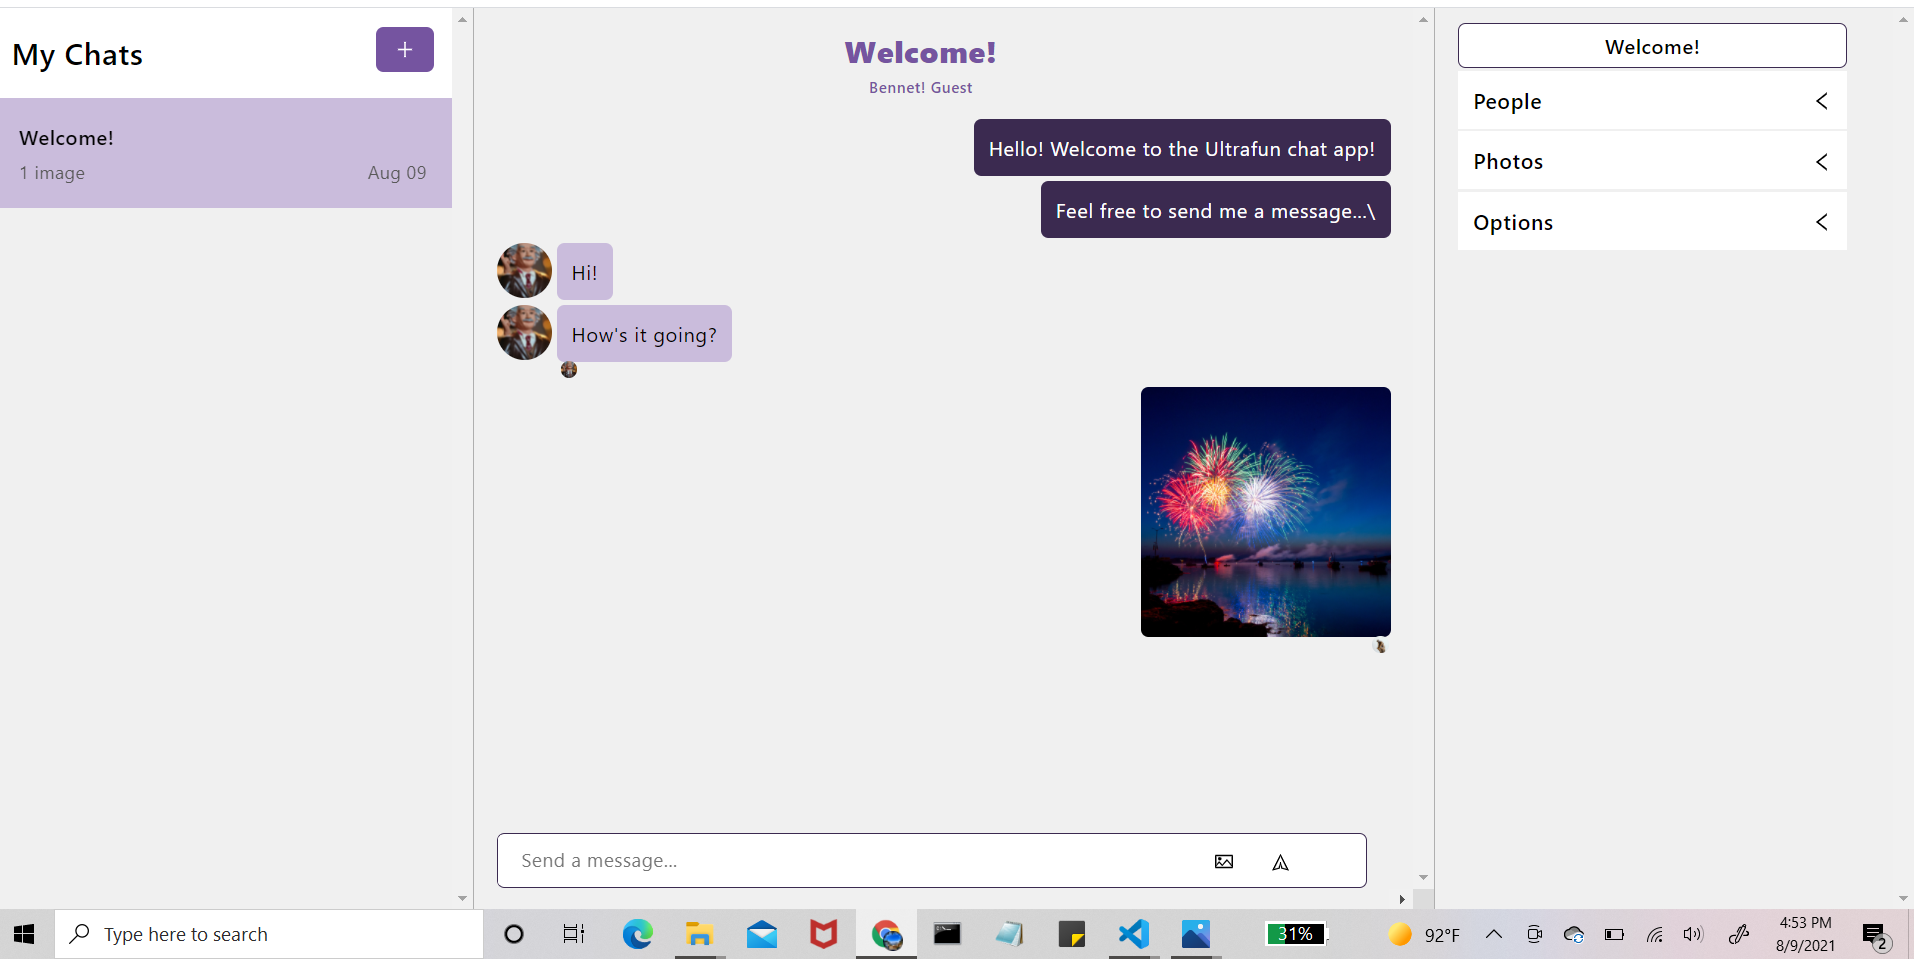Click the 'Aug 09' date in chat card
Viewport: 1914px width, 959px height.
pos(397,173)
